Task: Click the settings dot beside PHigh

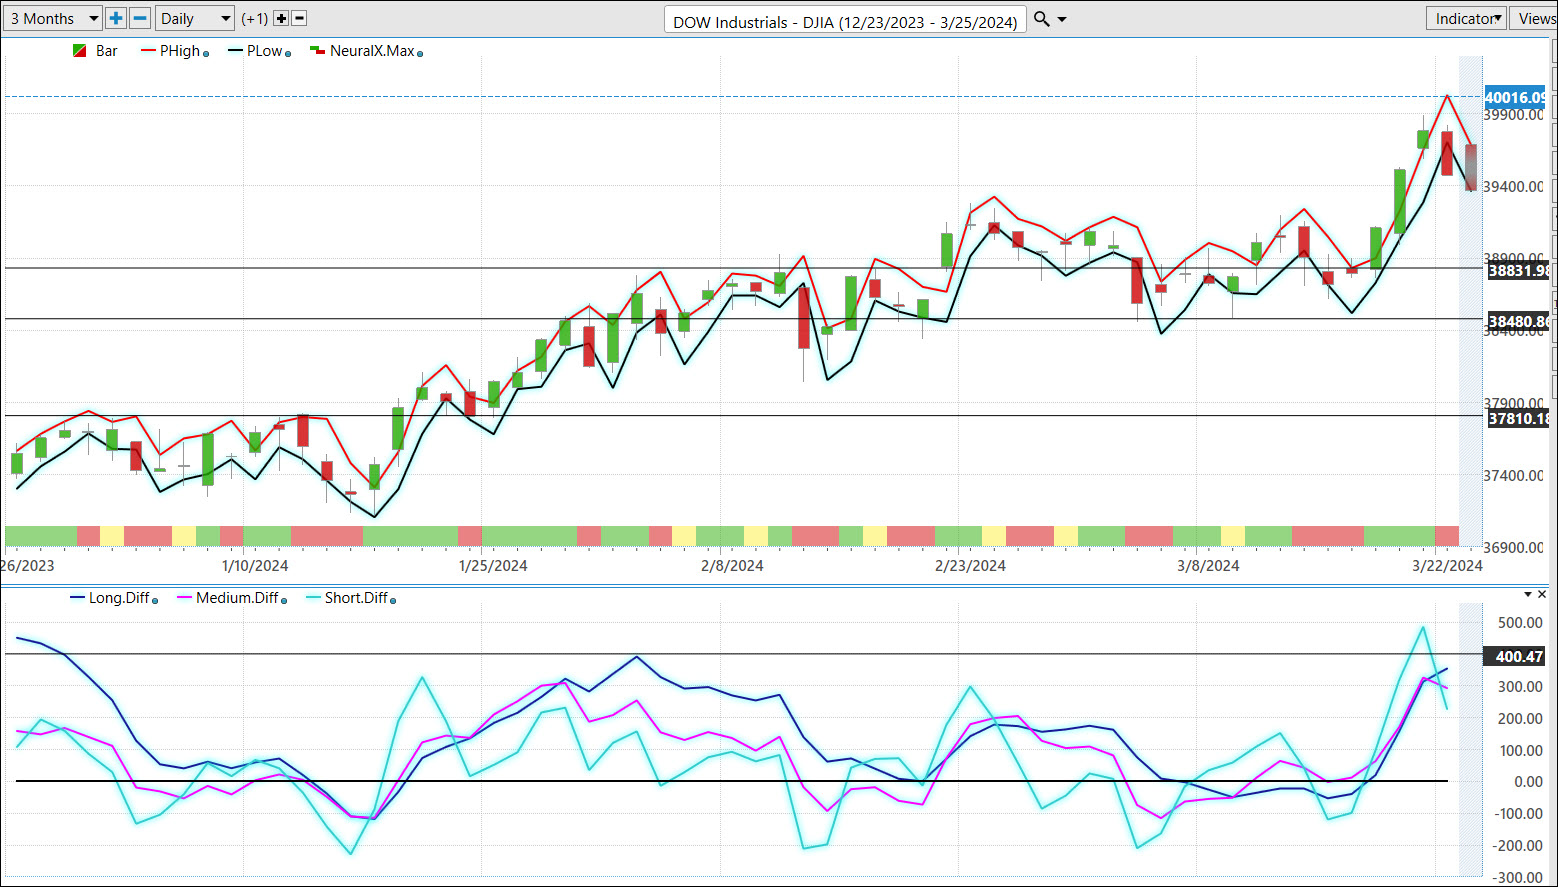Action: click(206, 54)
